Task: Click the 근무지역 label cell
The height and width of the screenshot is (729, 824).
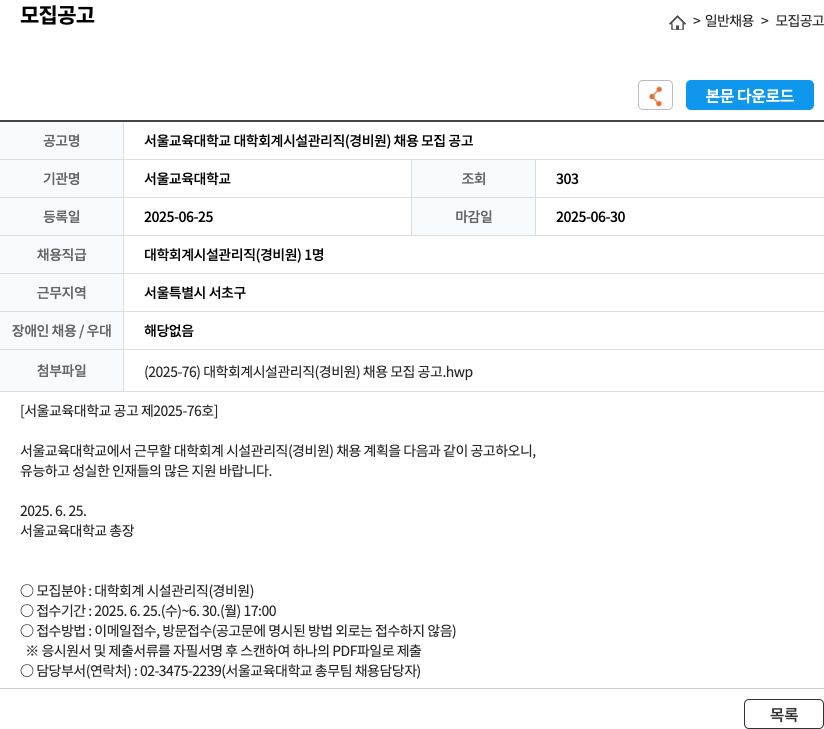Action: click(x=61, y=292)
